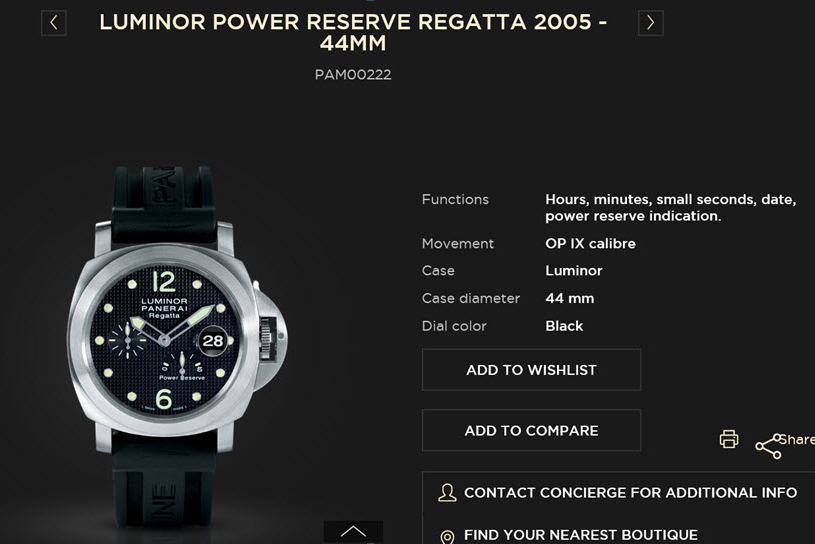
Task: Add the watch to compare list
Action: pos(531,431)
